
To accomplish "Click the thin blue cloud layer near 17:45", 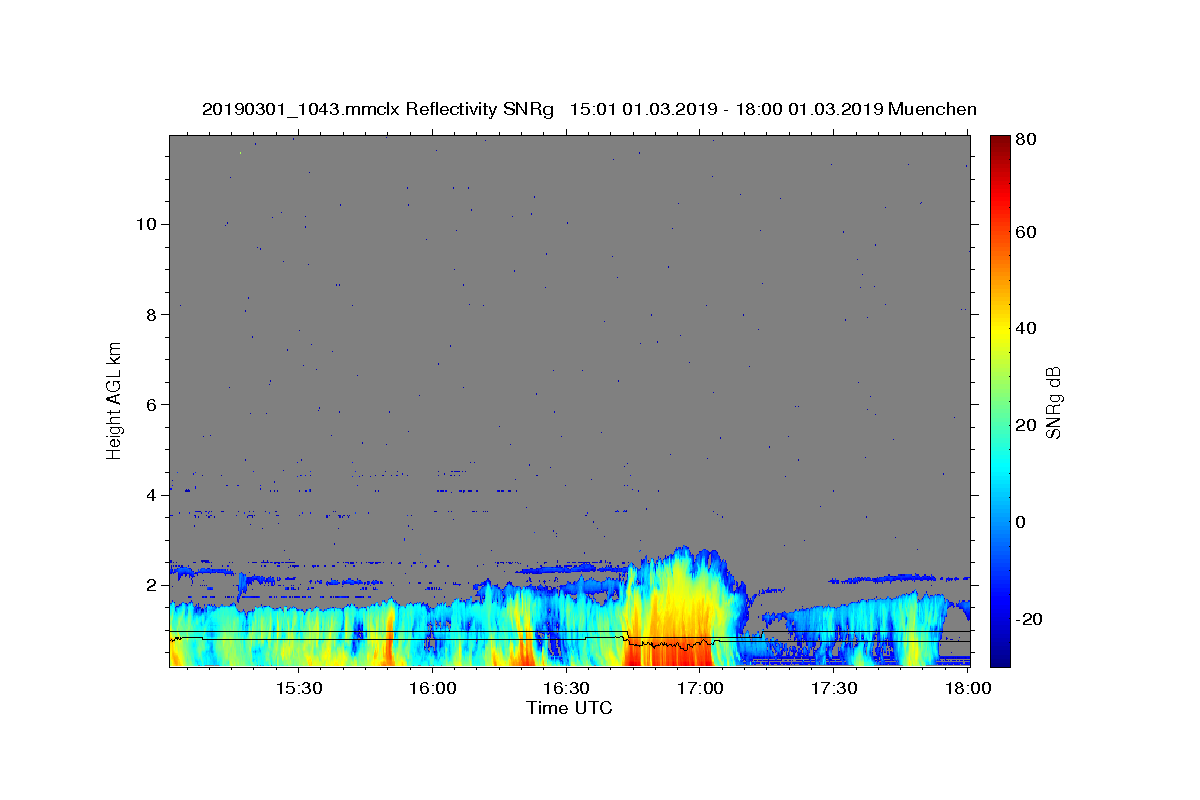I will point(885,578).
